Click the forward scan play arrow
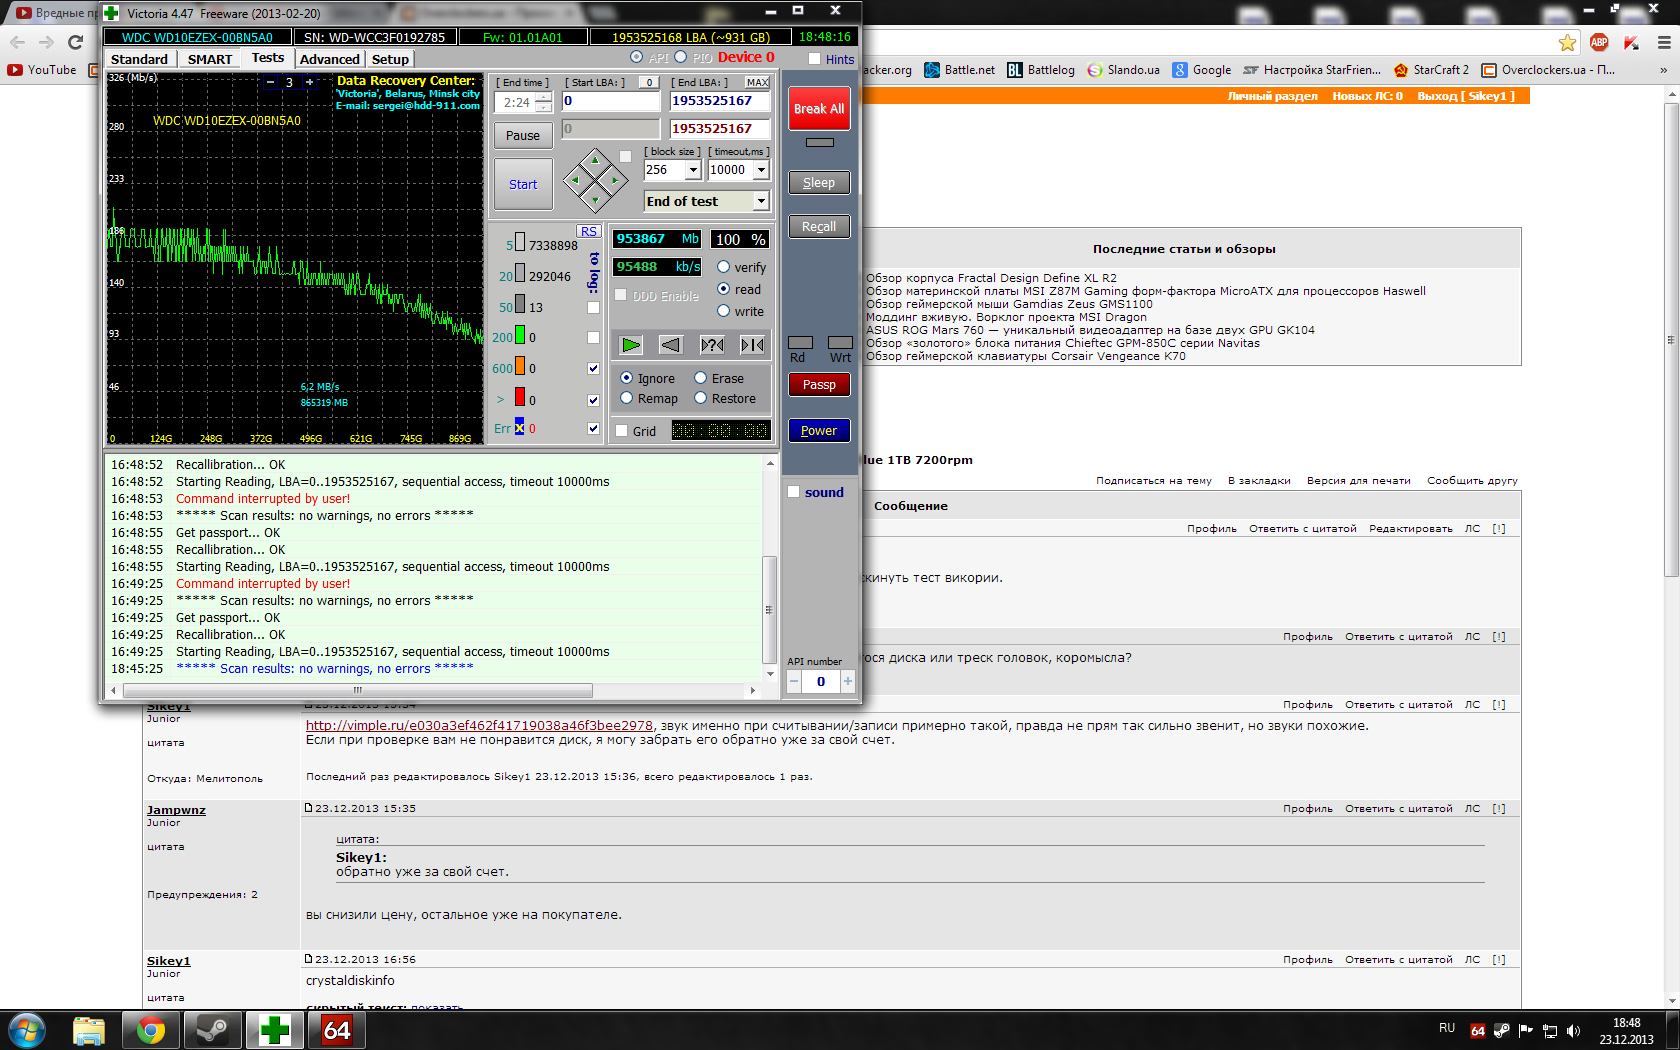 click(x=631, y=345)
